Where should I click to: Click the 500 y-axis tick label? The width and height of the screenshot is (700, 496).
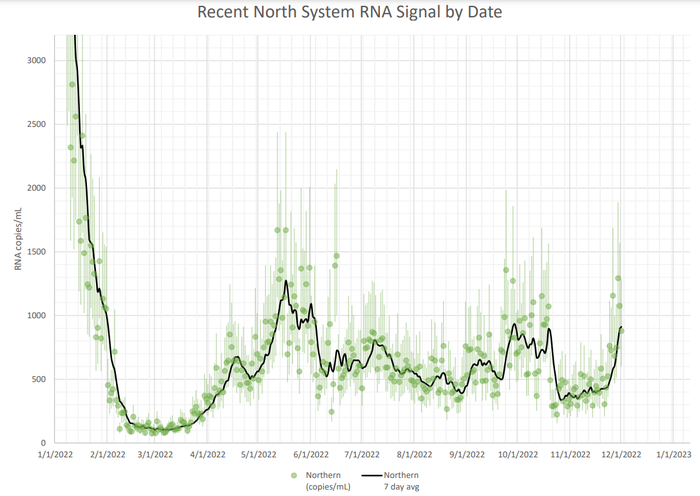[x=37, y=379]
